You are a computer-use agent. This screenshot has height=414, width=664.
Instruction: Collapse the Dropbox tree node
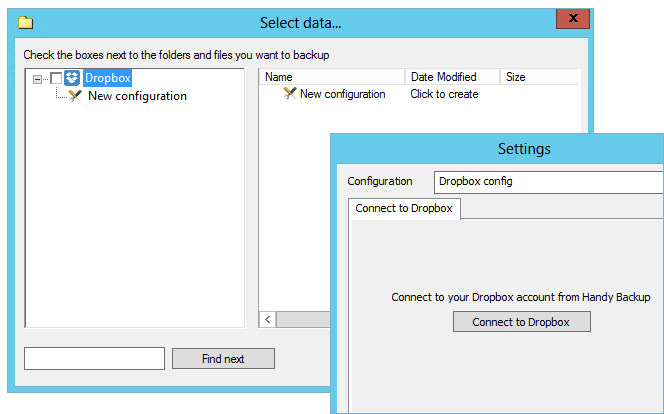(x=38, y=79)
